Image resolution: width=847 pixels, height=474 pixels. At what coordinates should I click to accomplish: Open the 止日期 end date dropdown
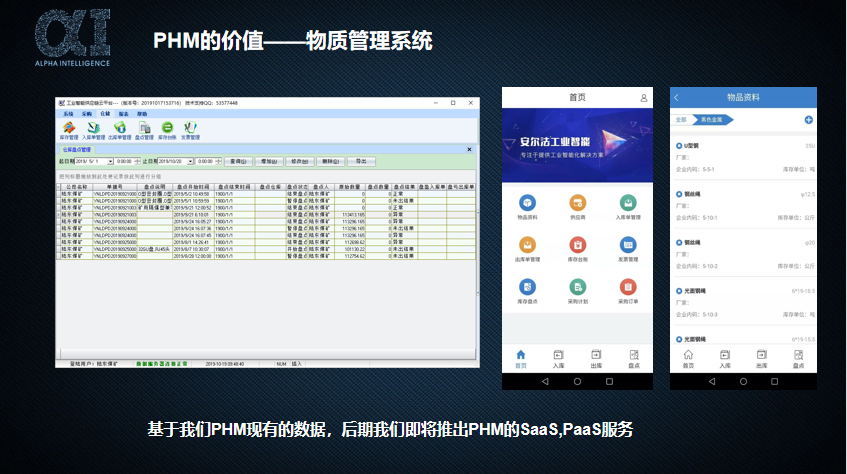click(x=189, y=161)
